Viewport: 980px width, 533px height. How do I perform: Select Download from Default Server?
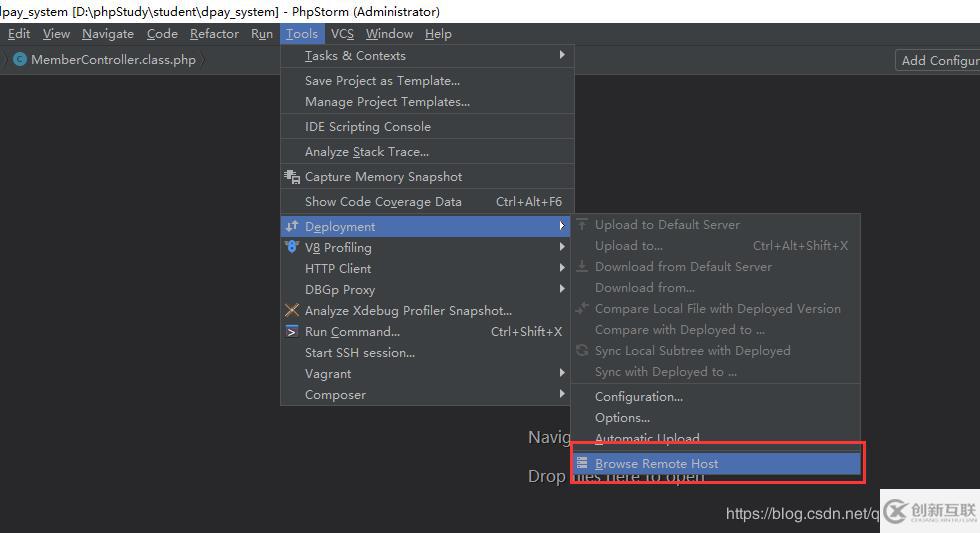coord(716,267)
